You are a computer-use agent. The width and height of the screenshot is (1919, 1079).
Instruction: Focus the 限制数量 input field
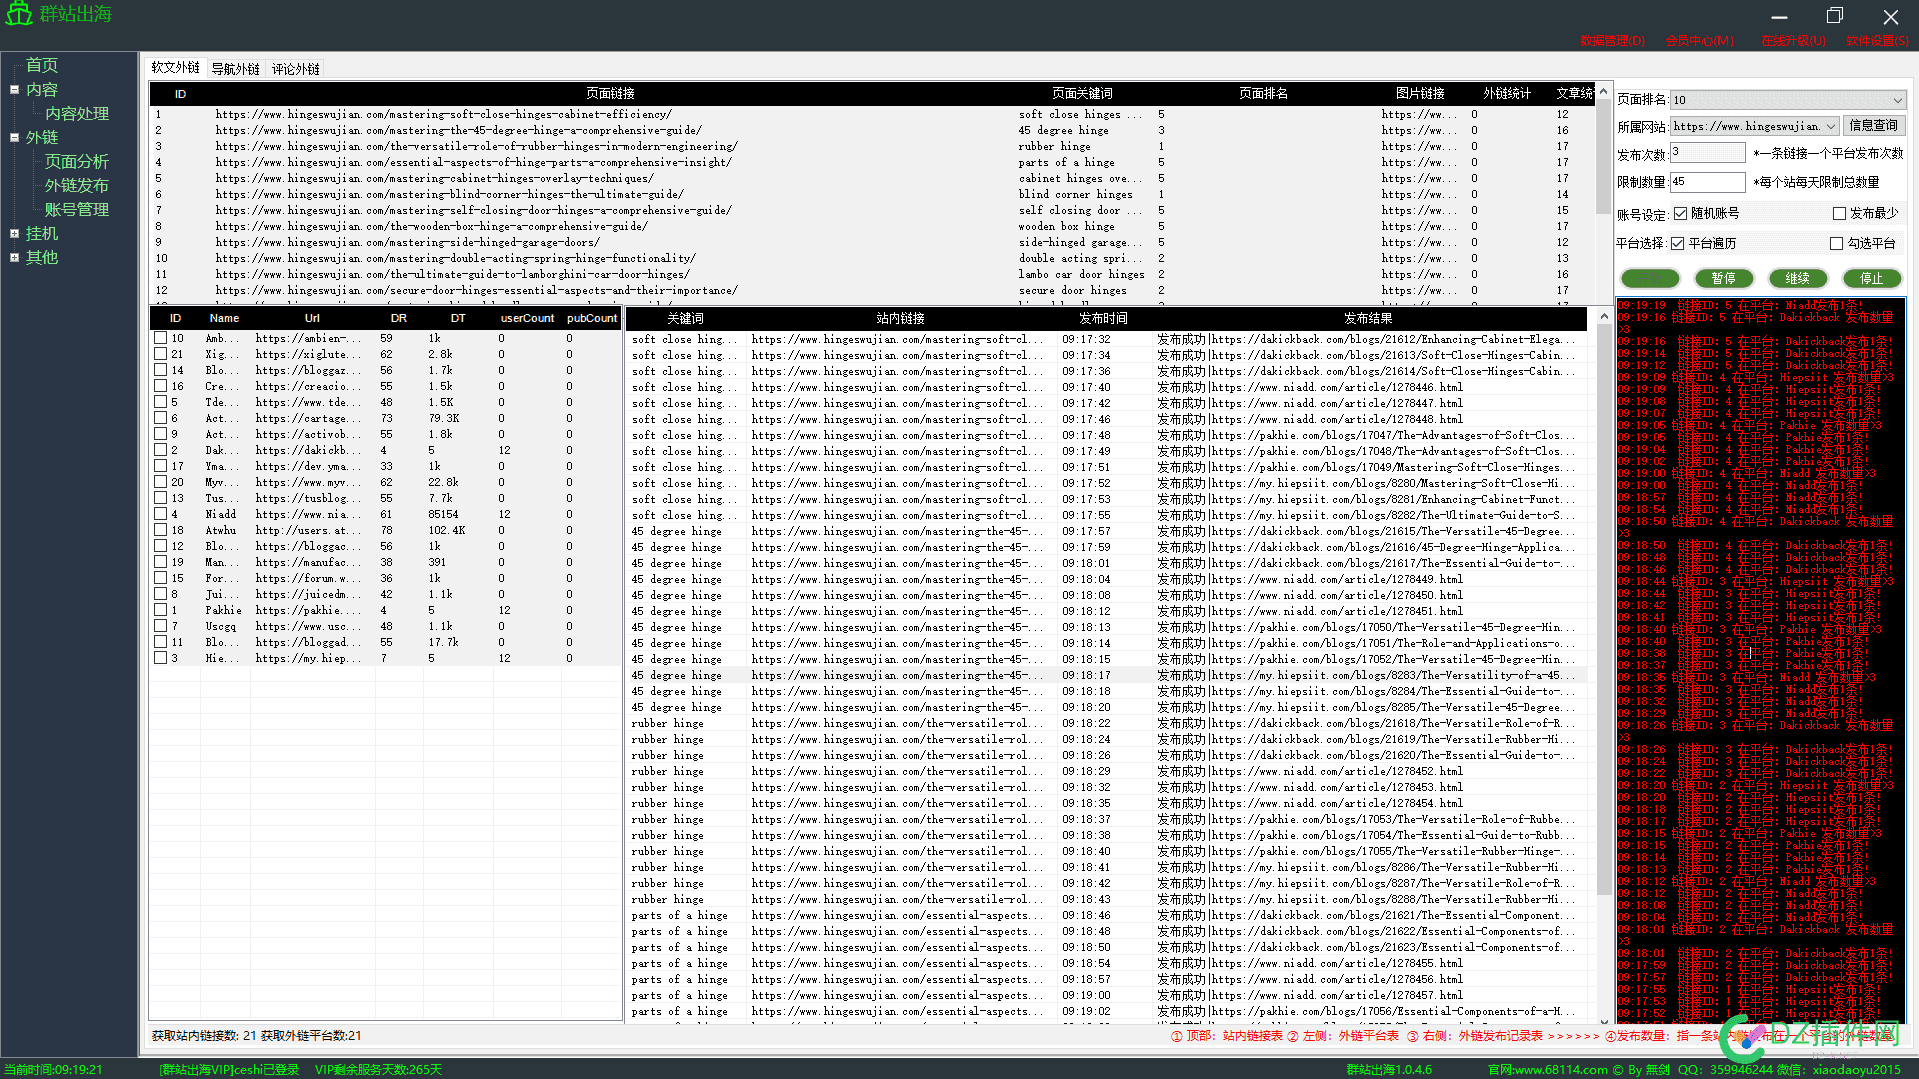point(1707,181)
